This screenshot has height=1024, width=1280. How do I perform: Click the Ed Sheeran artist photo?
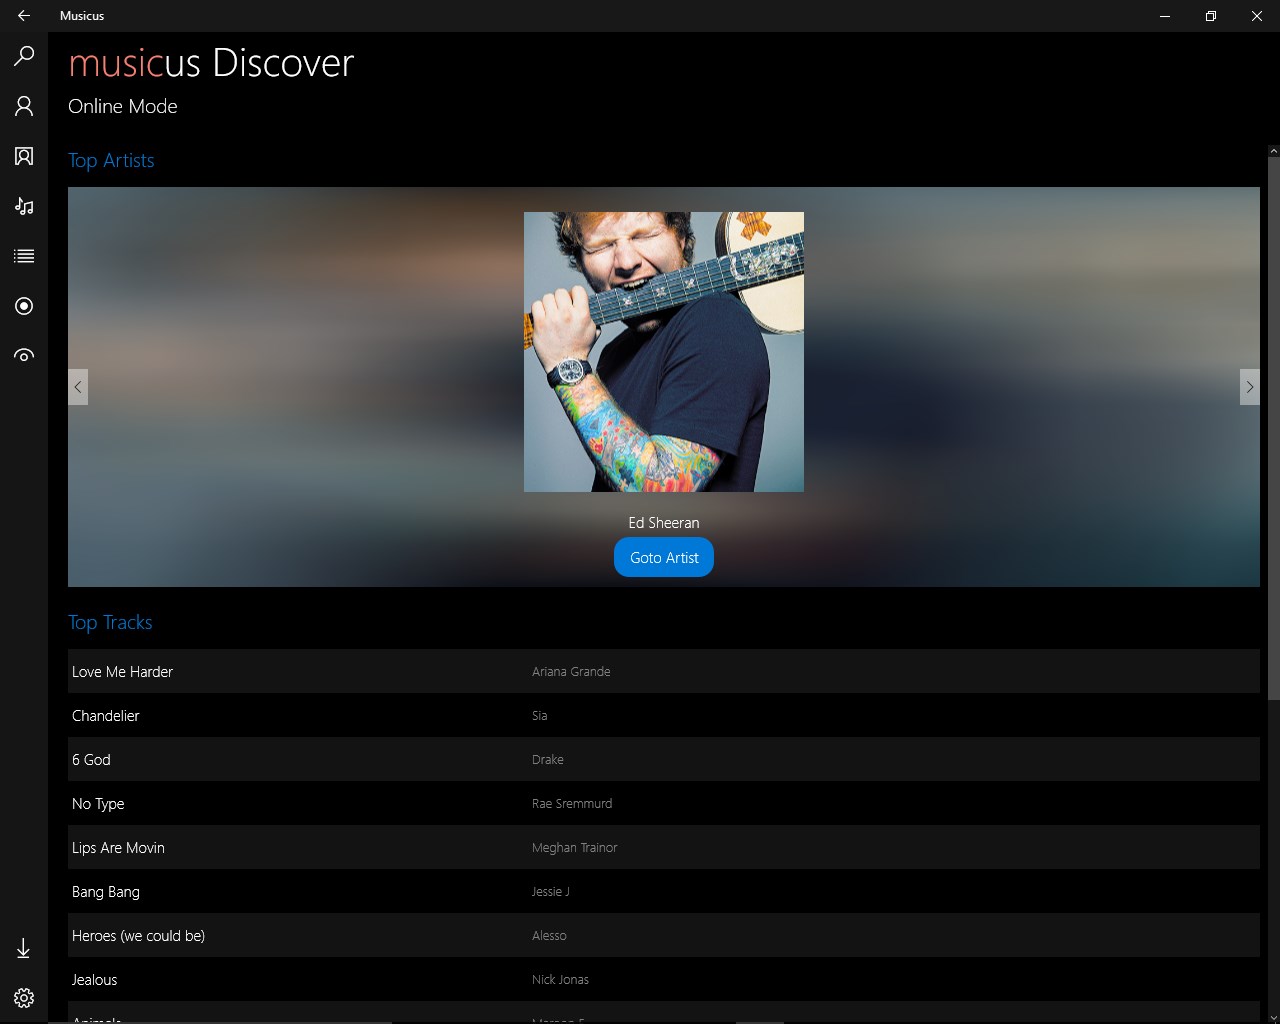coord(664,352)
